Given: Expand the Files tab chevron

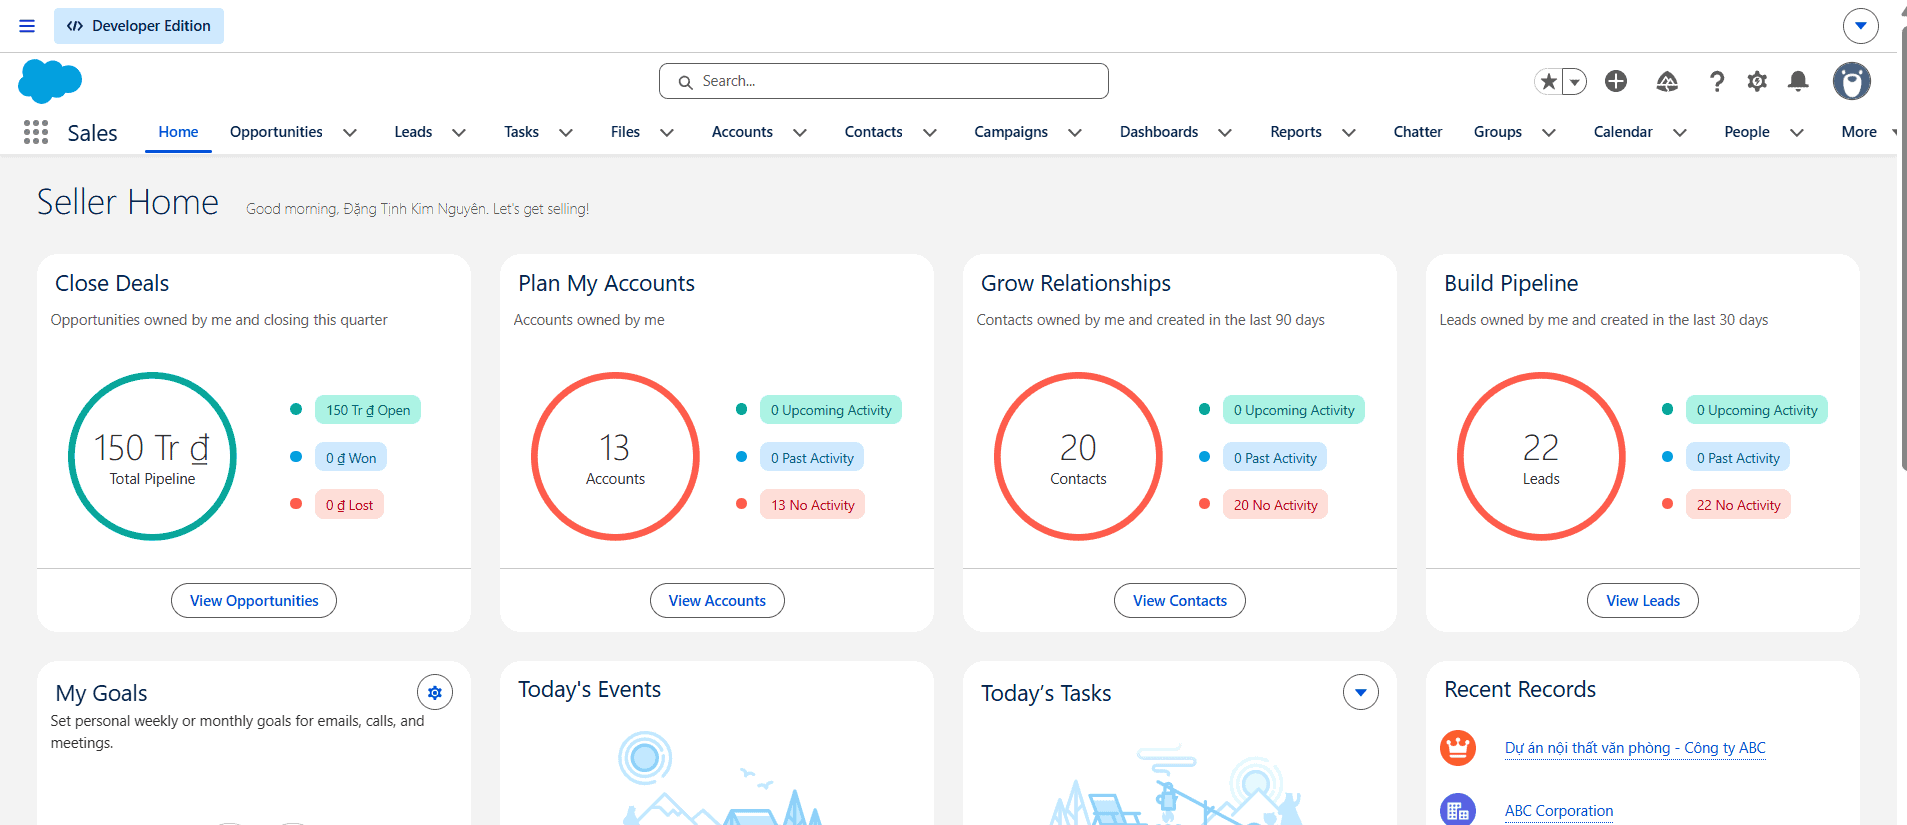Looking at the screenshot, I should pyautogui.click(x=667, y=132).
